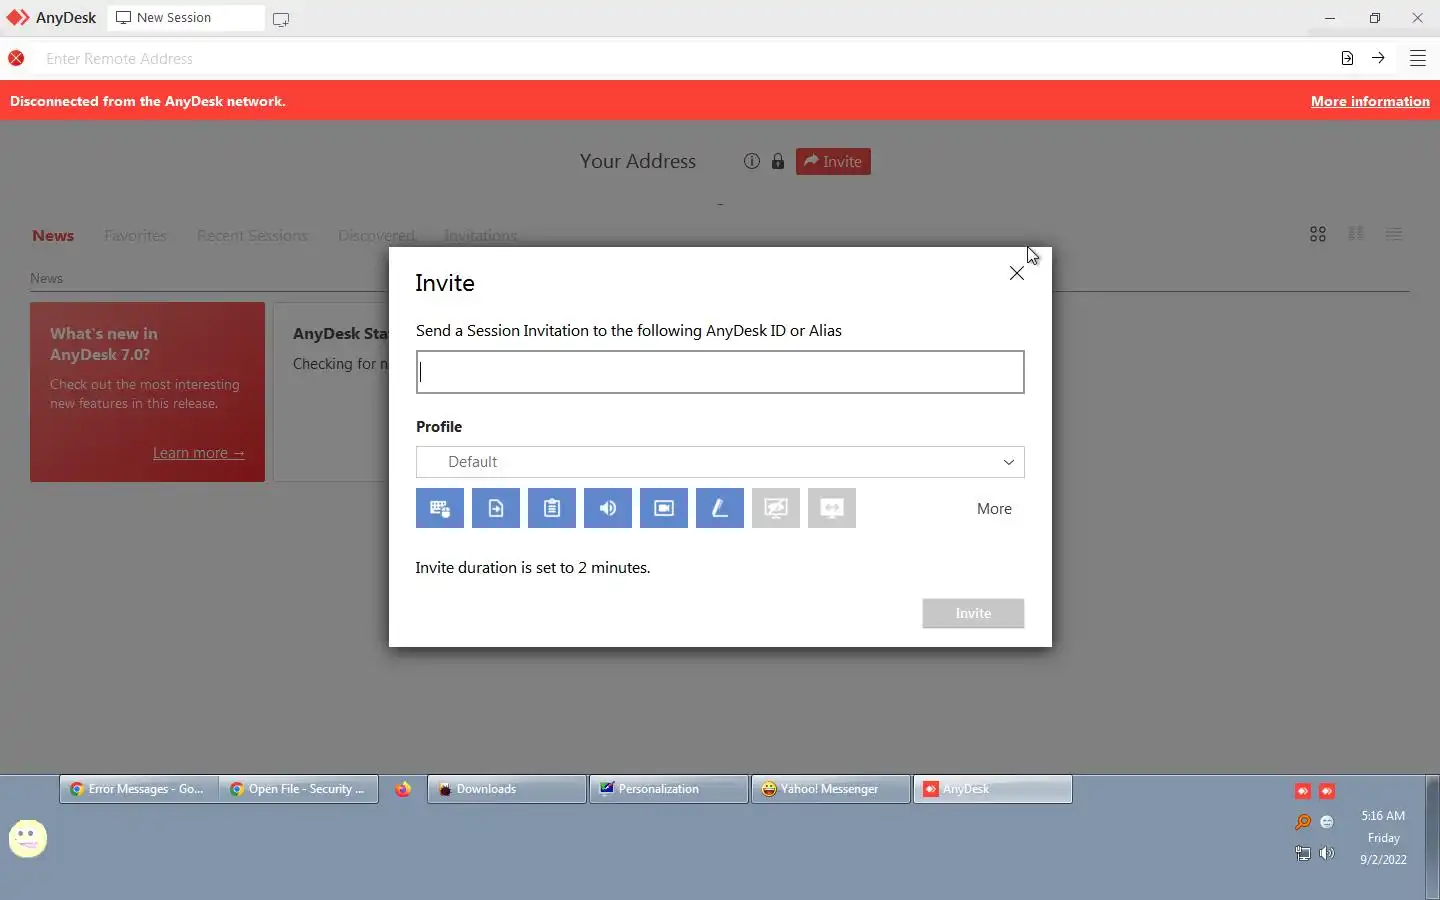Click the Firefox icon in taskbar

pos(403,789)
